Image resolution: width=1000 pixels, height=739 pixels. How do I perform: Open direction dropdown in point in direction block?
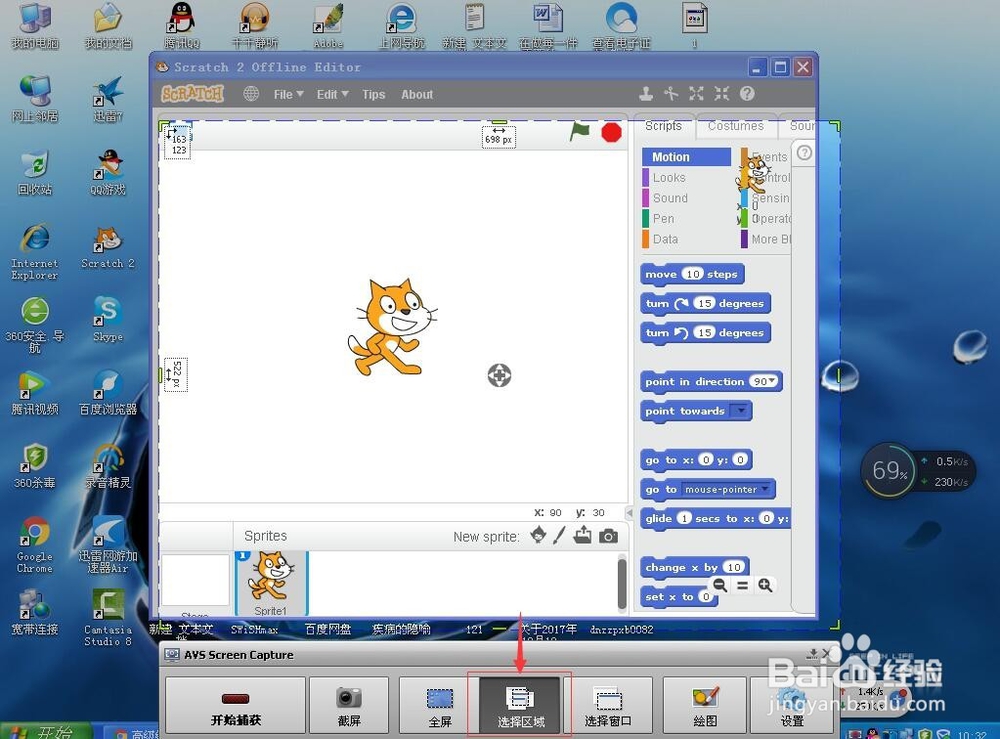coord(773,381)
